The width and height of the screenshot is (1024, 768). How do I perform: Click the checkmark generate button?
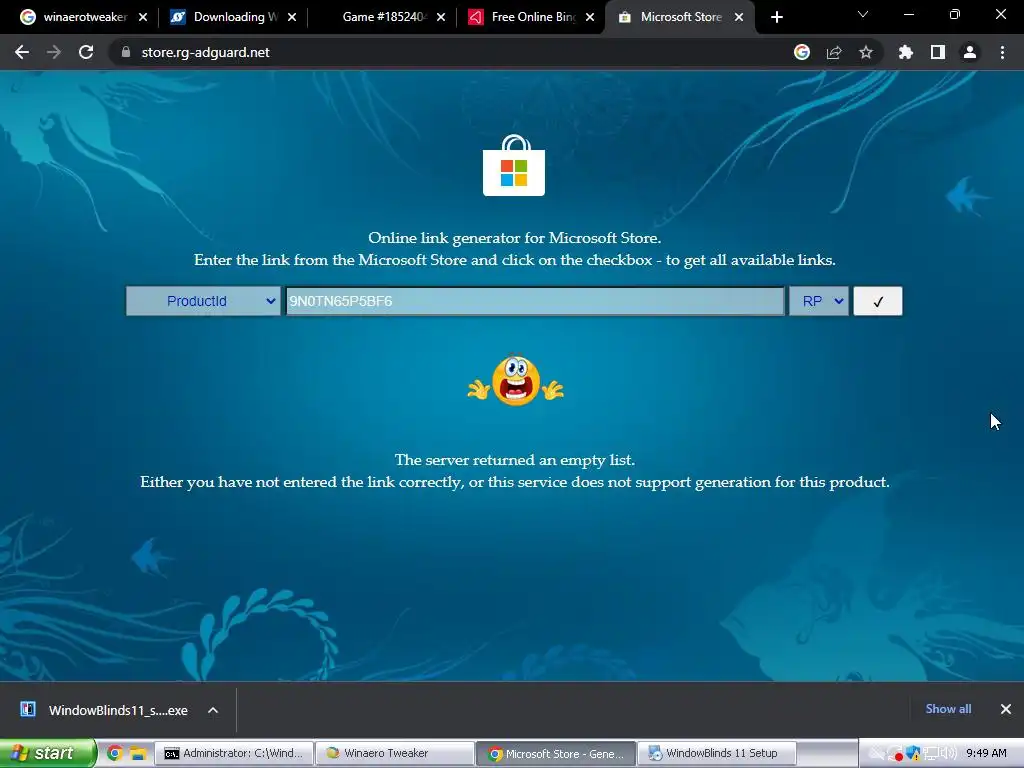click(878, 301)
